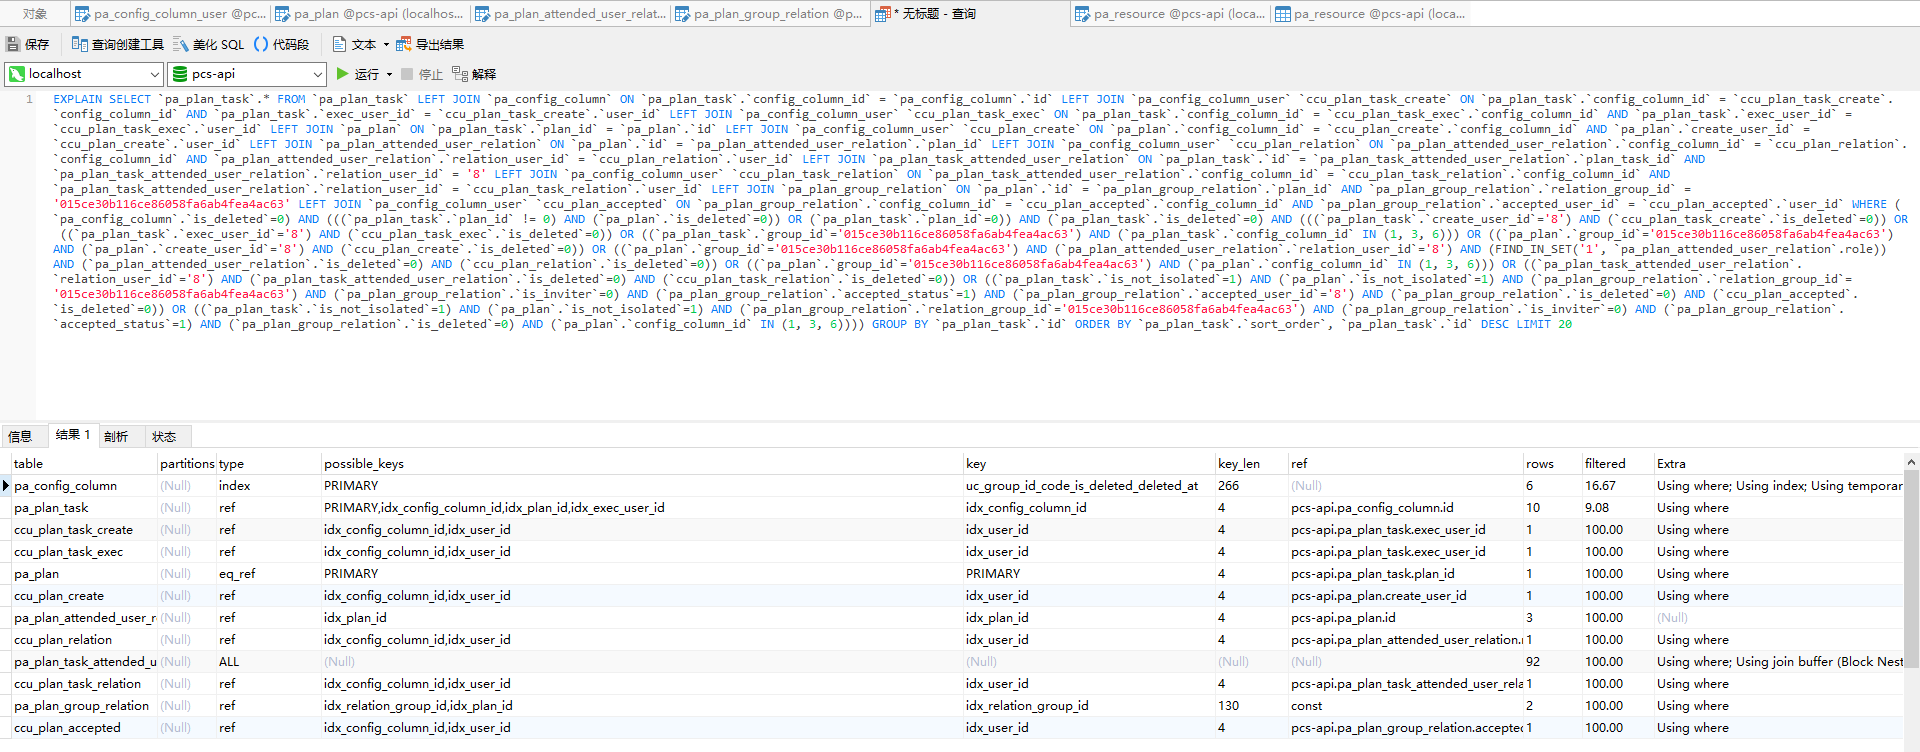Click the Explain (解释) icon
Image resolution: width=1920 pixels, height=752 pixels.
click(460, 74)
